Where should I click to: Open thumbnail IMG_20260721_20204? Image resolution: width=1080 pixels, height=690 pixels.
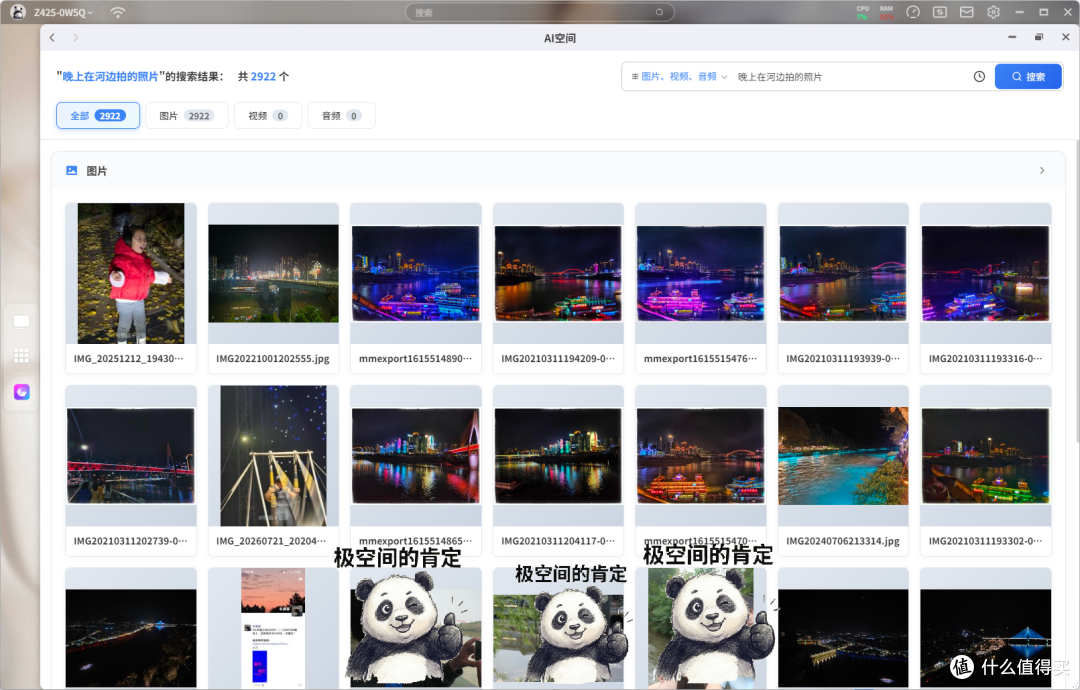(x=273, y=456)
